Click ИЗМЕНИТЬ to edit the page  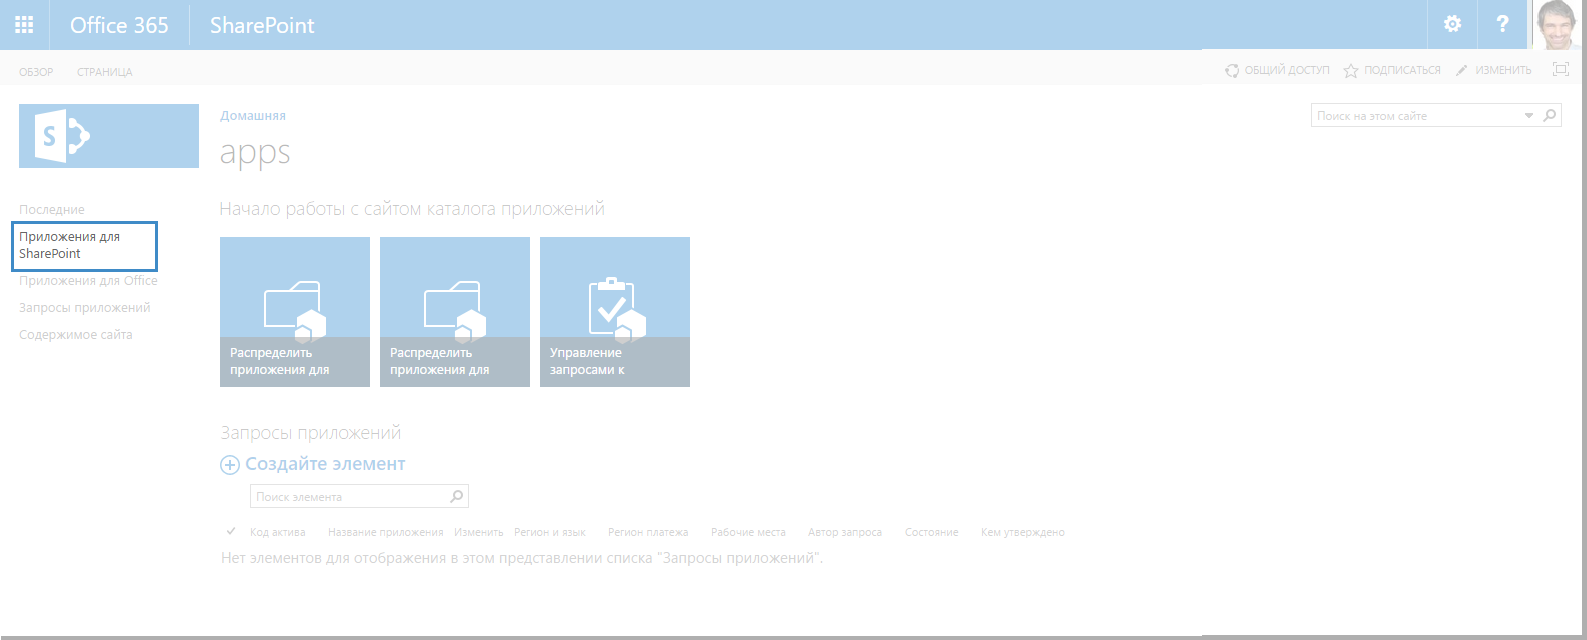point(1493,71)
